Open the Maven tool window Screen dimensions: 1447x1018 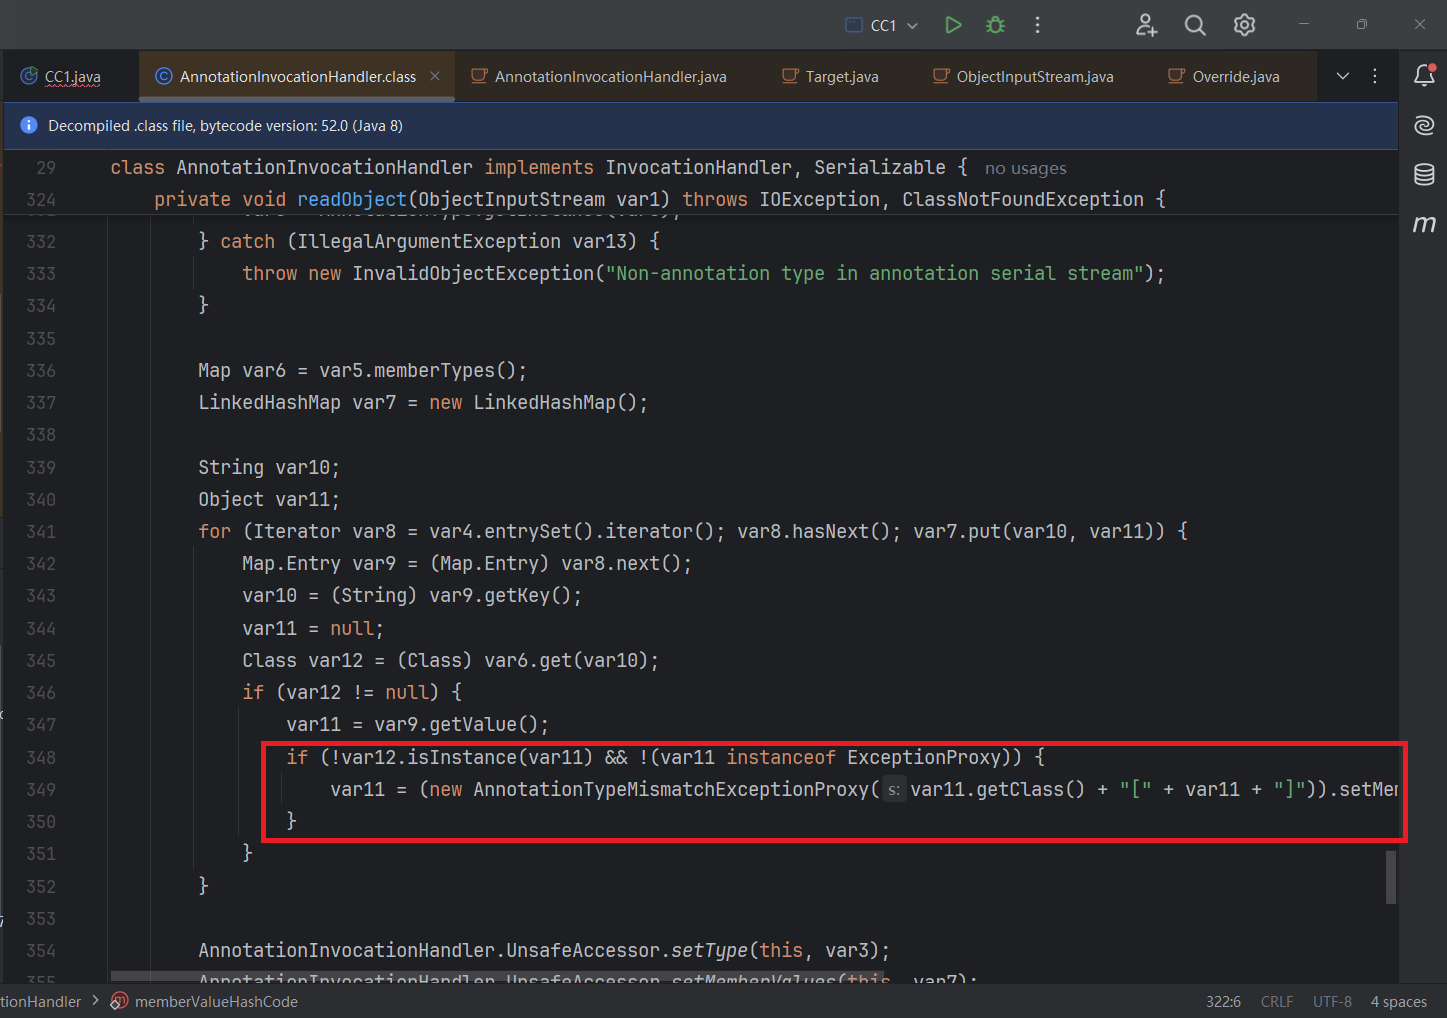coord(1424,223)
